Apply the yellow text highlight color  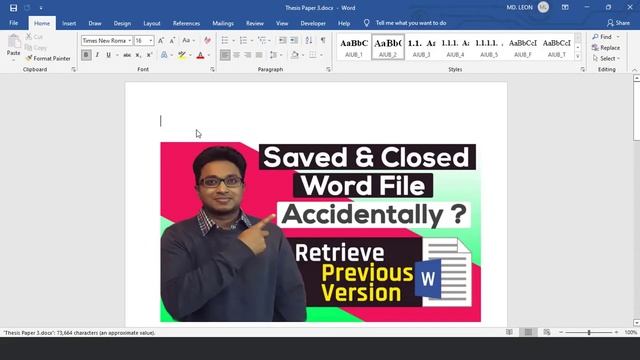pyautogui.click(x=182, y=55)
